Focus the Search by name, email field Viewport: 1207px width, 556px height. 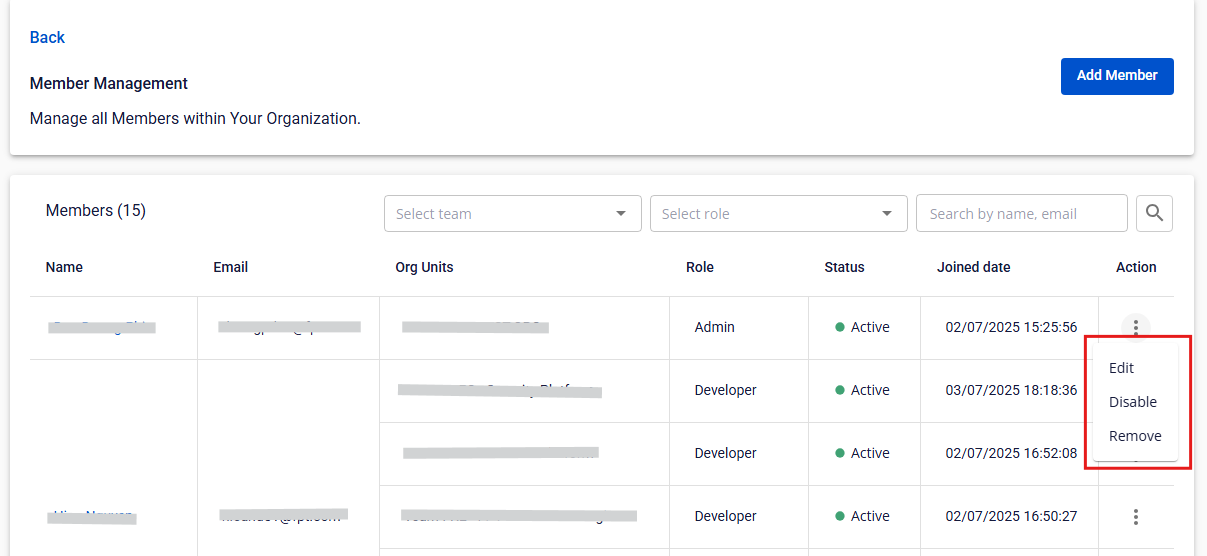click(x=1020, y=214)
